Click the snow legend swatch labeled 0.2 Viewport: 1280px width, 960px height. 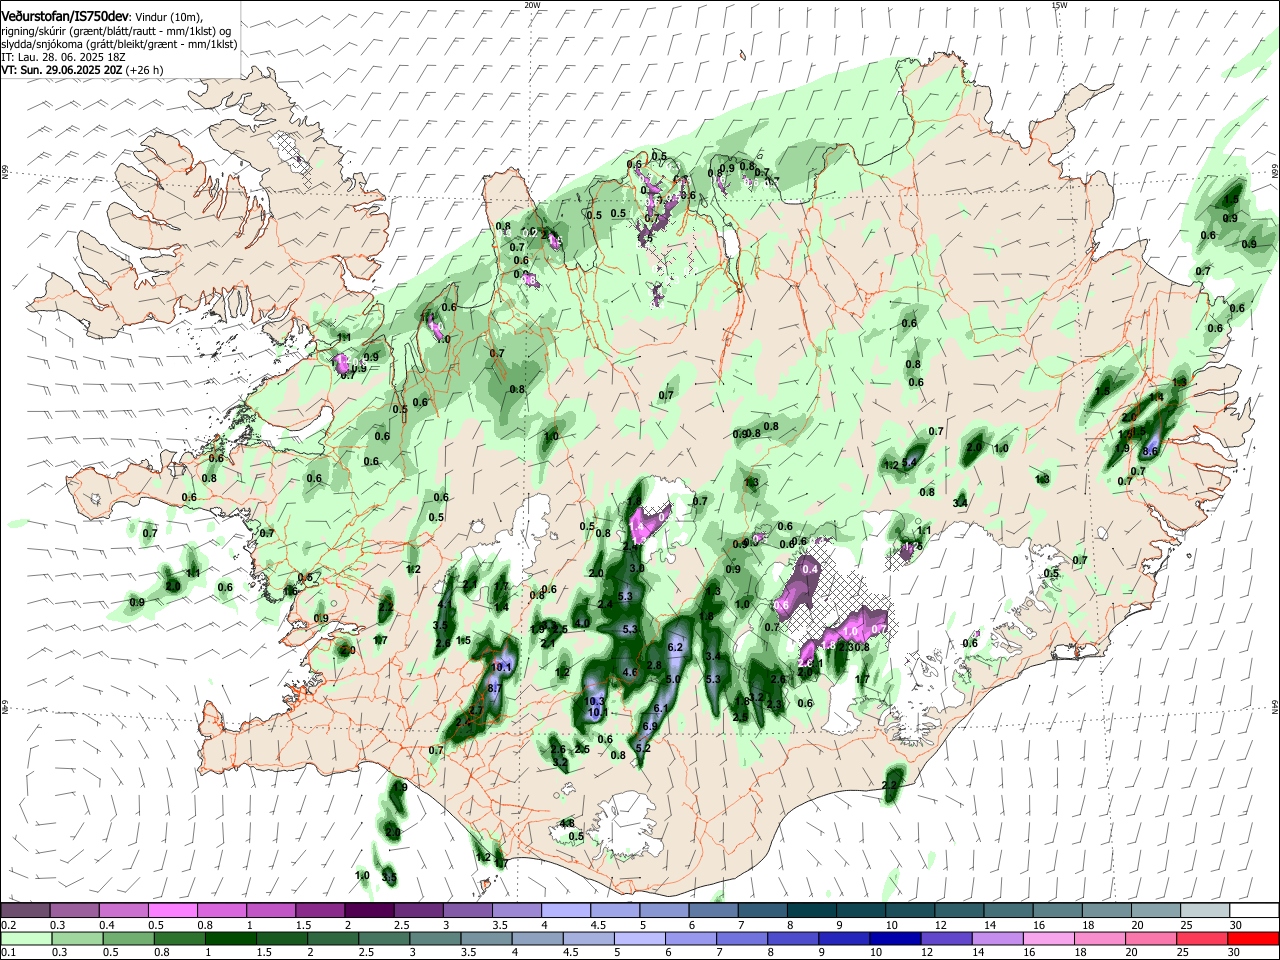[x=25, y=910]
